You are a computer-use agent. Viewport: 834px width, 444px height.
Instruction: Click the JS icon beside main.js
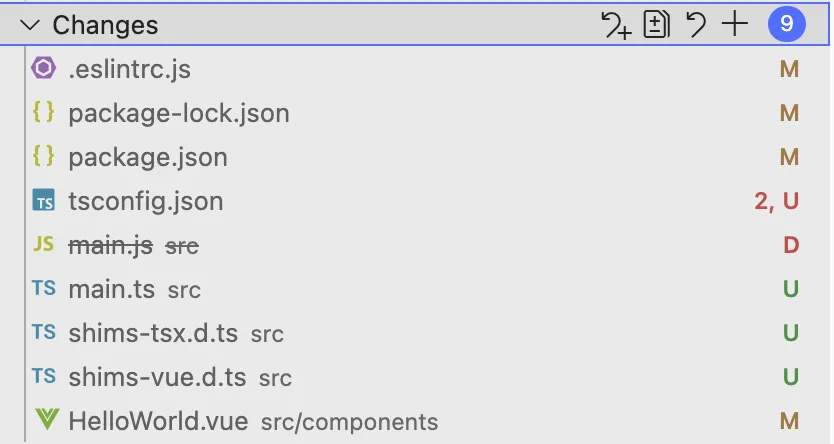point(44,244)
